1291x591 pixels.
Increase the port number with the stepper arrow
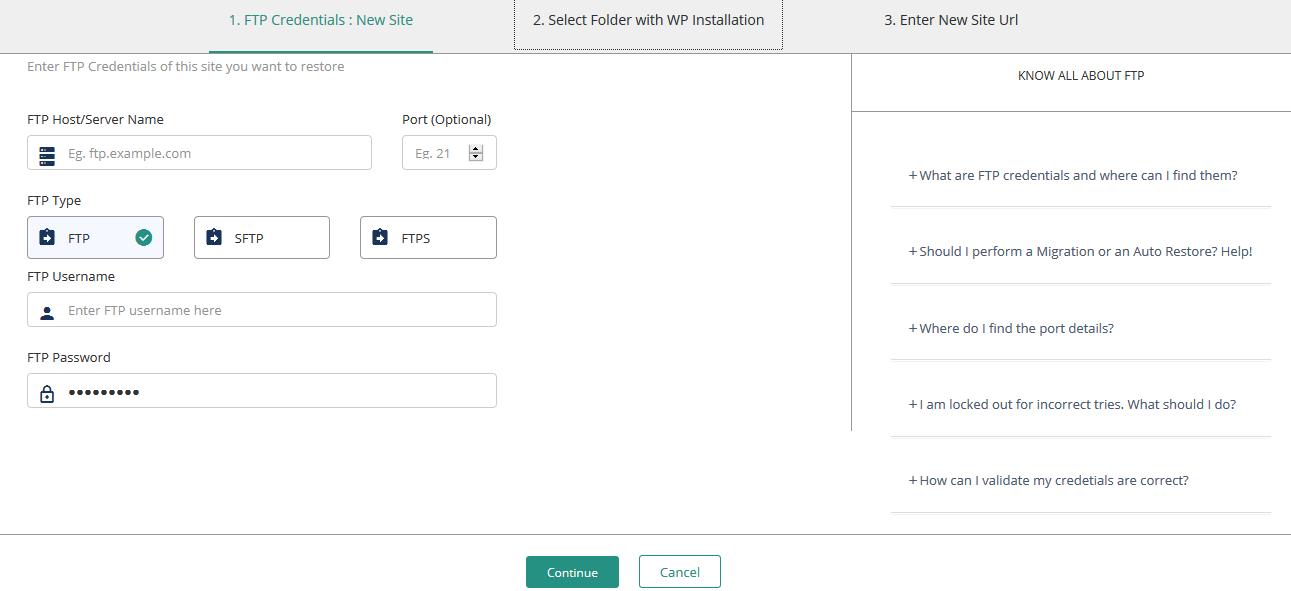476,149
